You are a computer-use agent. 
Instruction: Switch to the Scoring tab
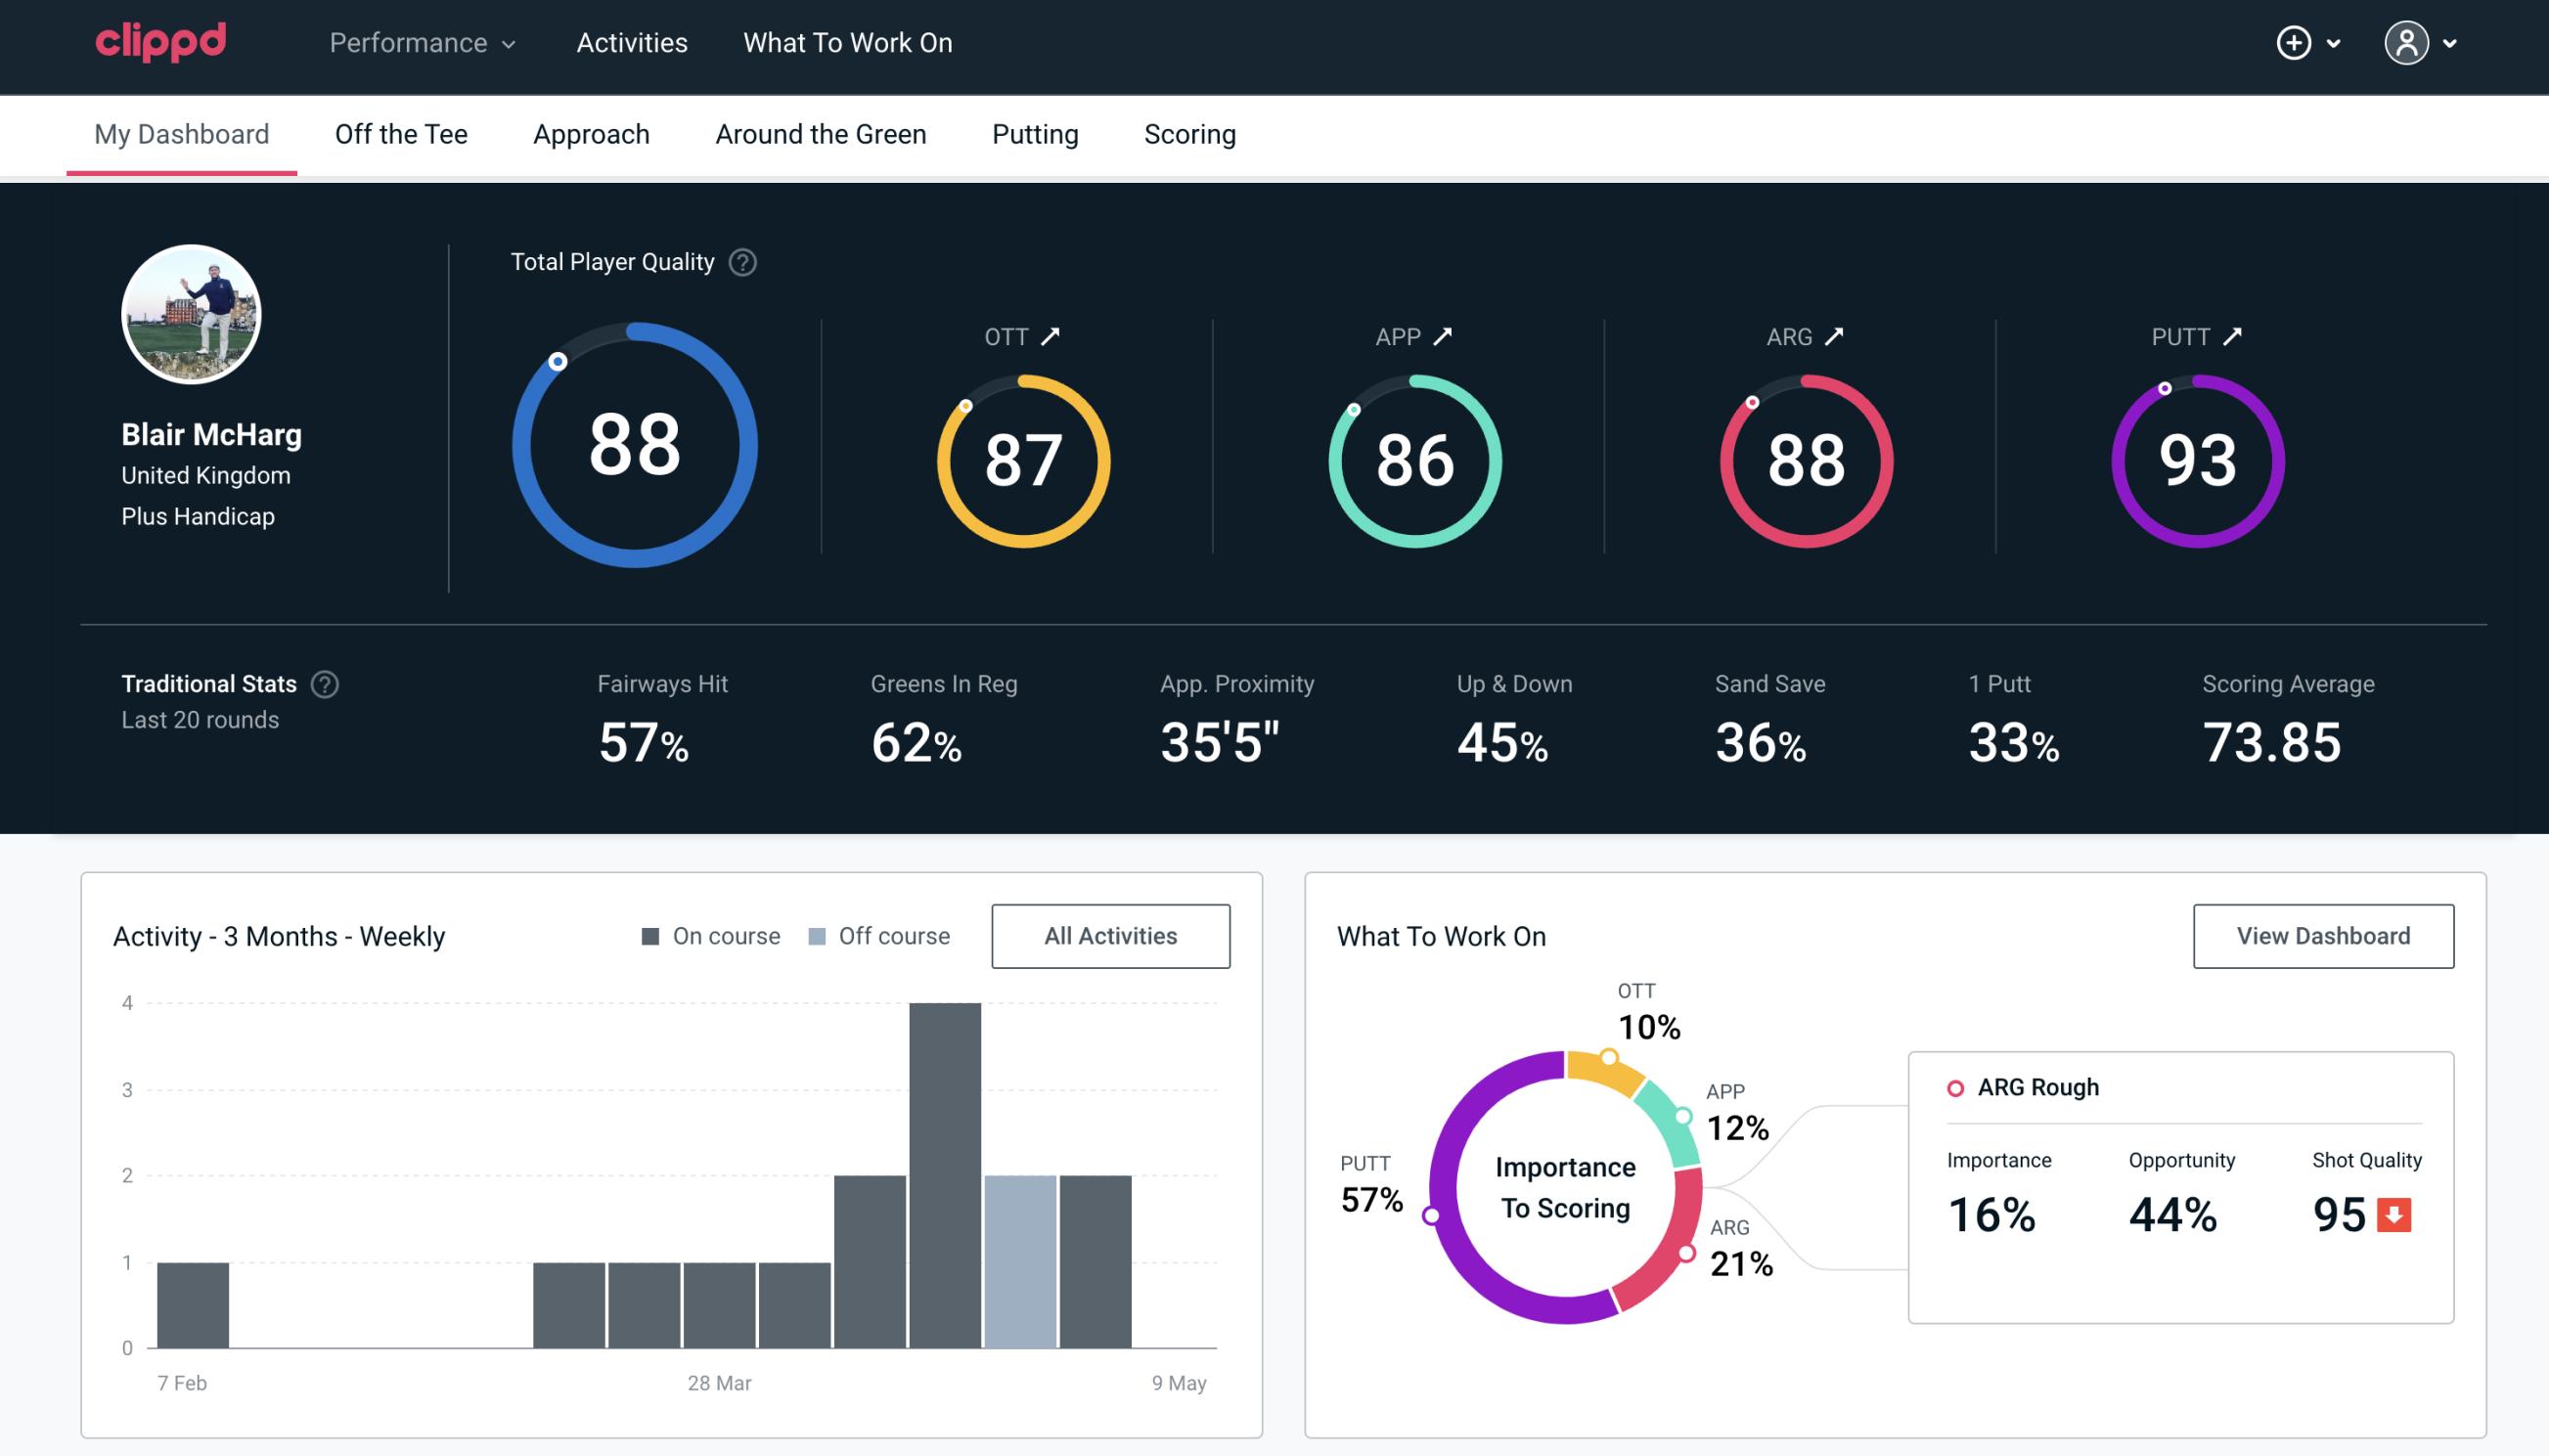coord(1190,133)
